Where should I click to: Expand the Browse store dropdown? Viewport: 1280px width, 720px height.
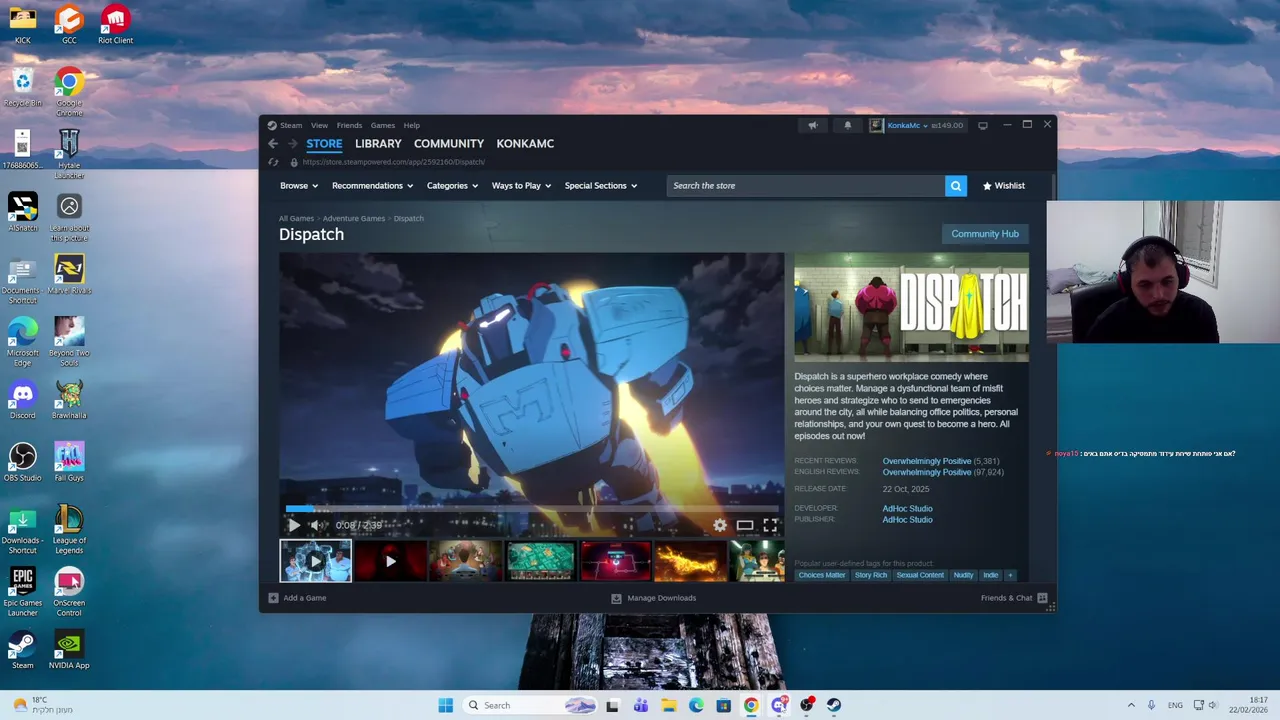(x=299, y=186)
